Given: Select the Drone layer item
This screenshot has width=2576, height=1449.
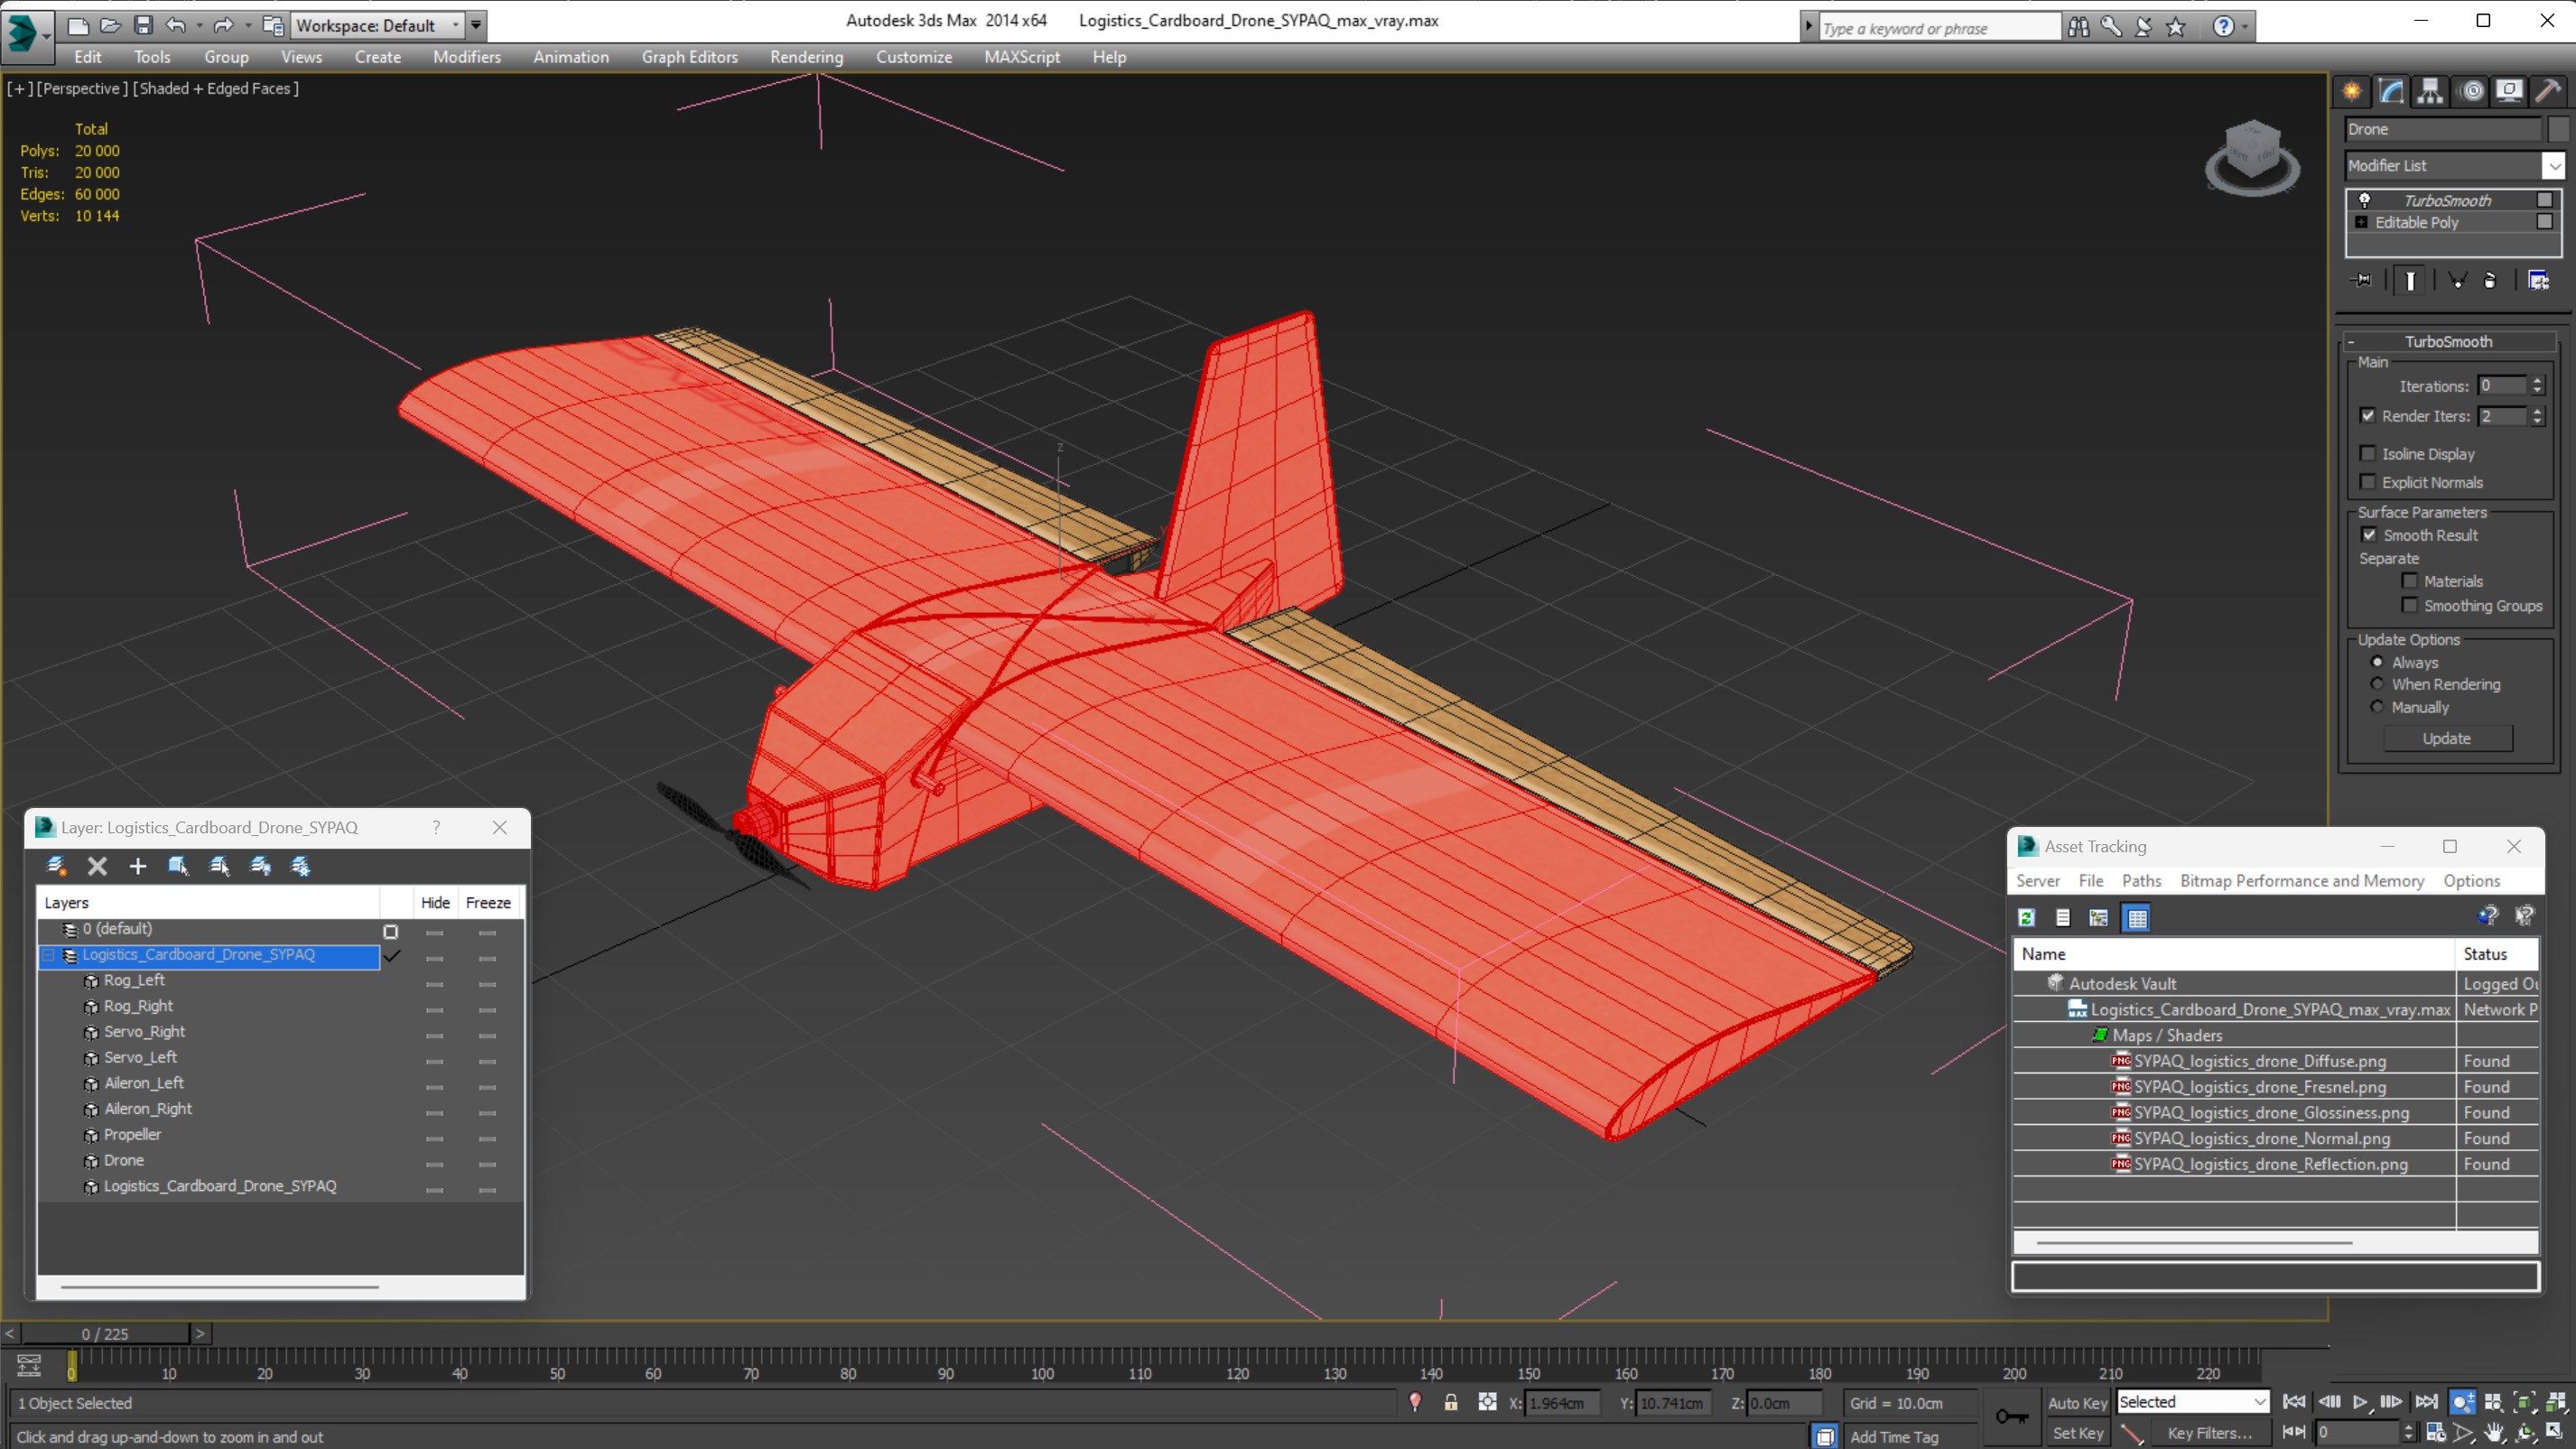Looking at the screenshot, I should coord(124,1159).
